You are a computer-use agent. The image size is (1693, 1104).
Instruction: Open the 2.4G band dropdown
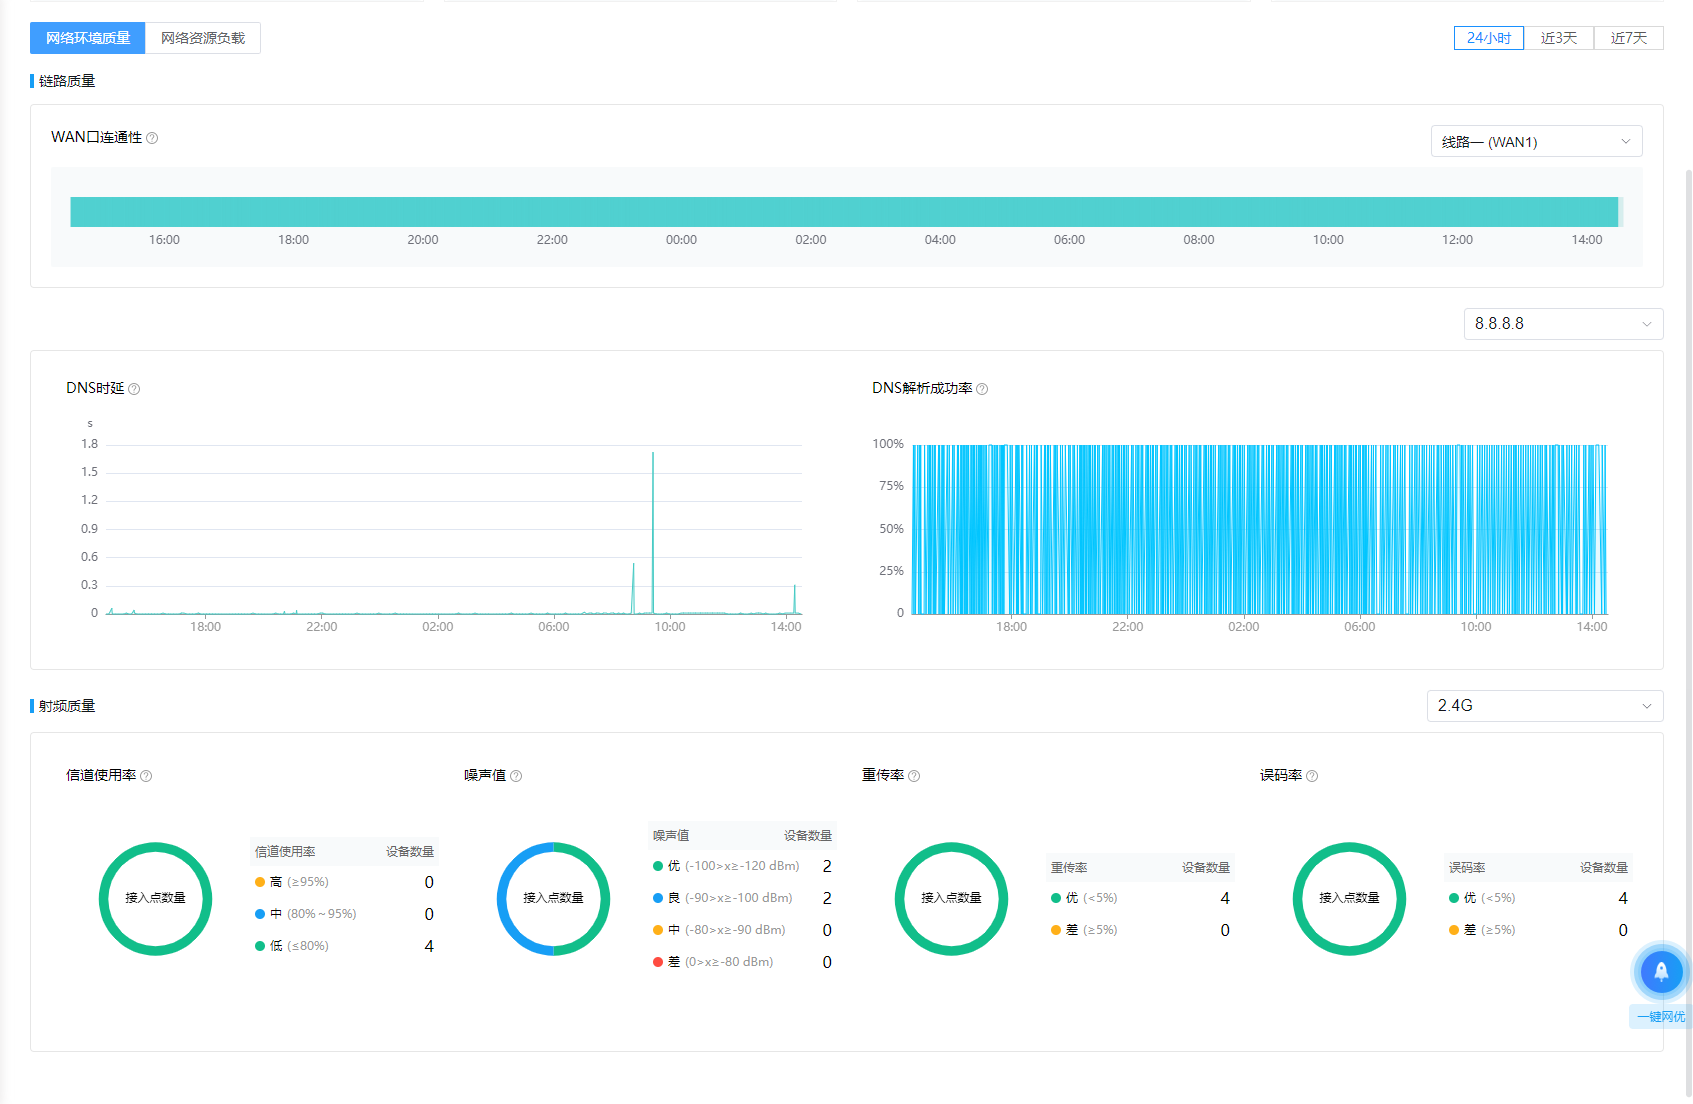click(1544, 706)
